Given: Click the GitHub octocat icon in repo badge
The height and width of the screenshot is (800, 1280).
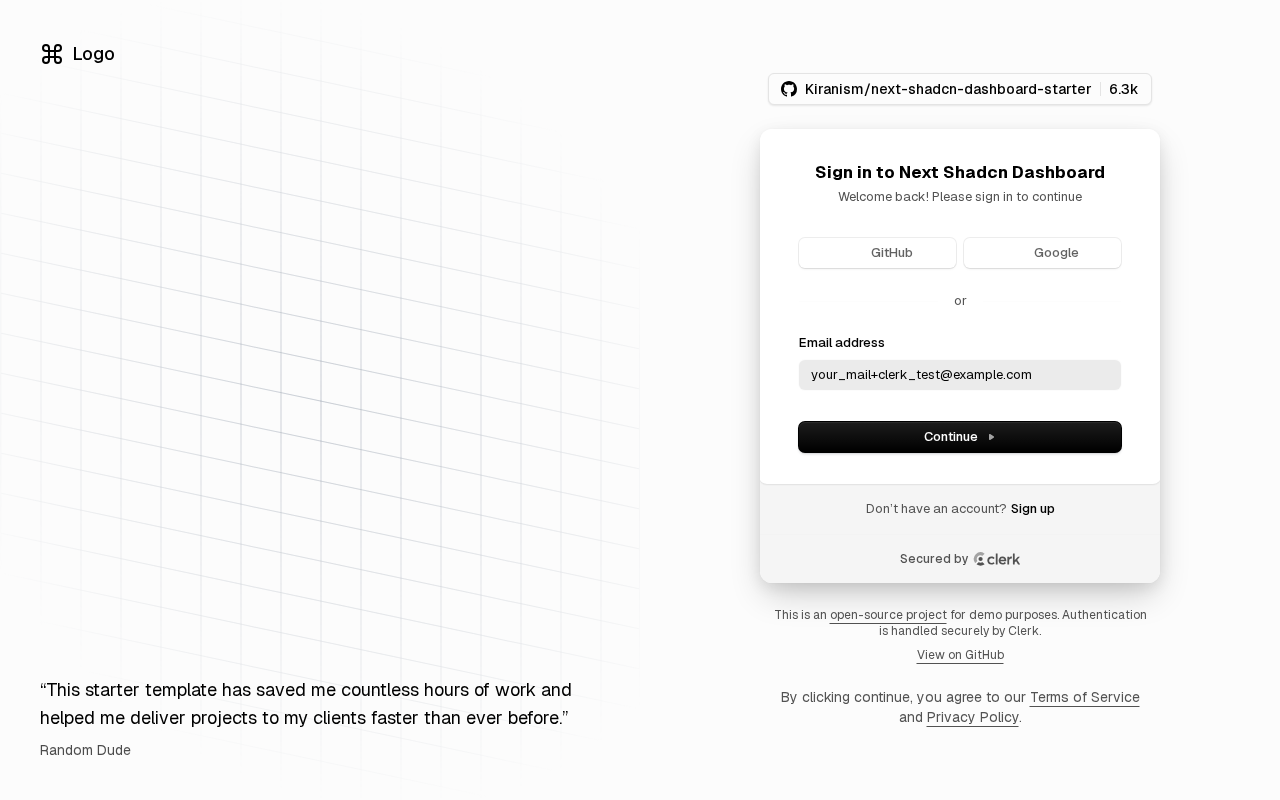Looking at the screenshot, I should tap(789, 89).
